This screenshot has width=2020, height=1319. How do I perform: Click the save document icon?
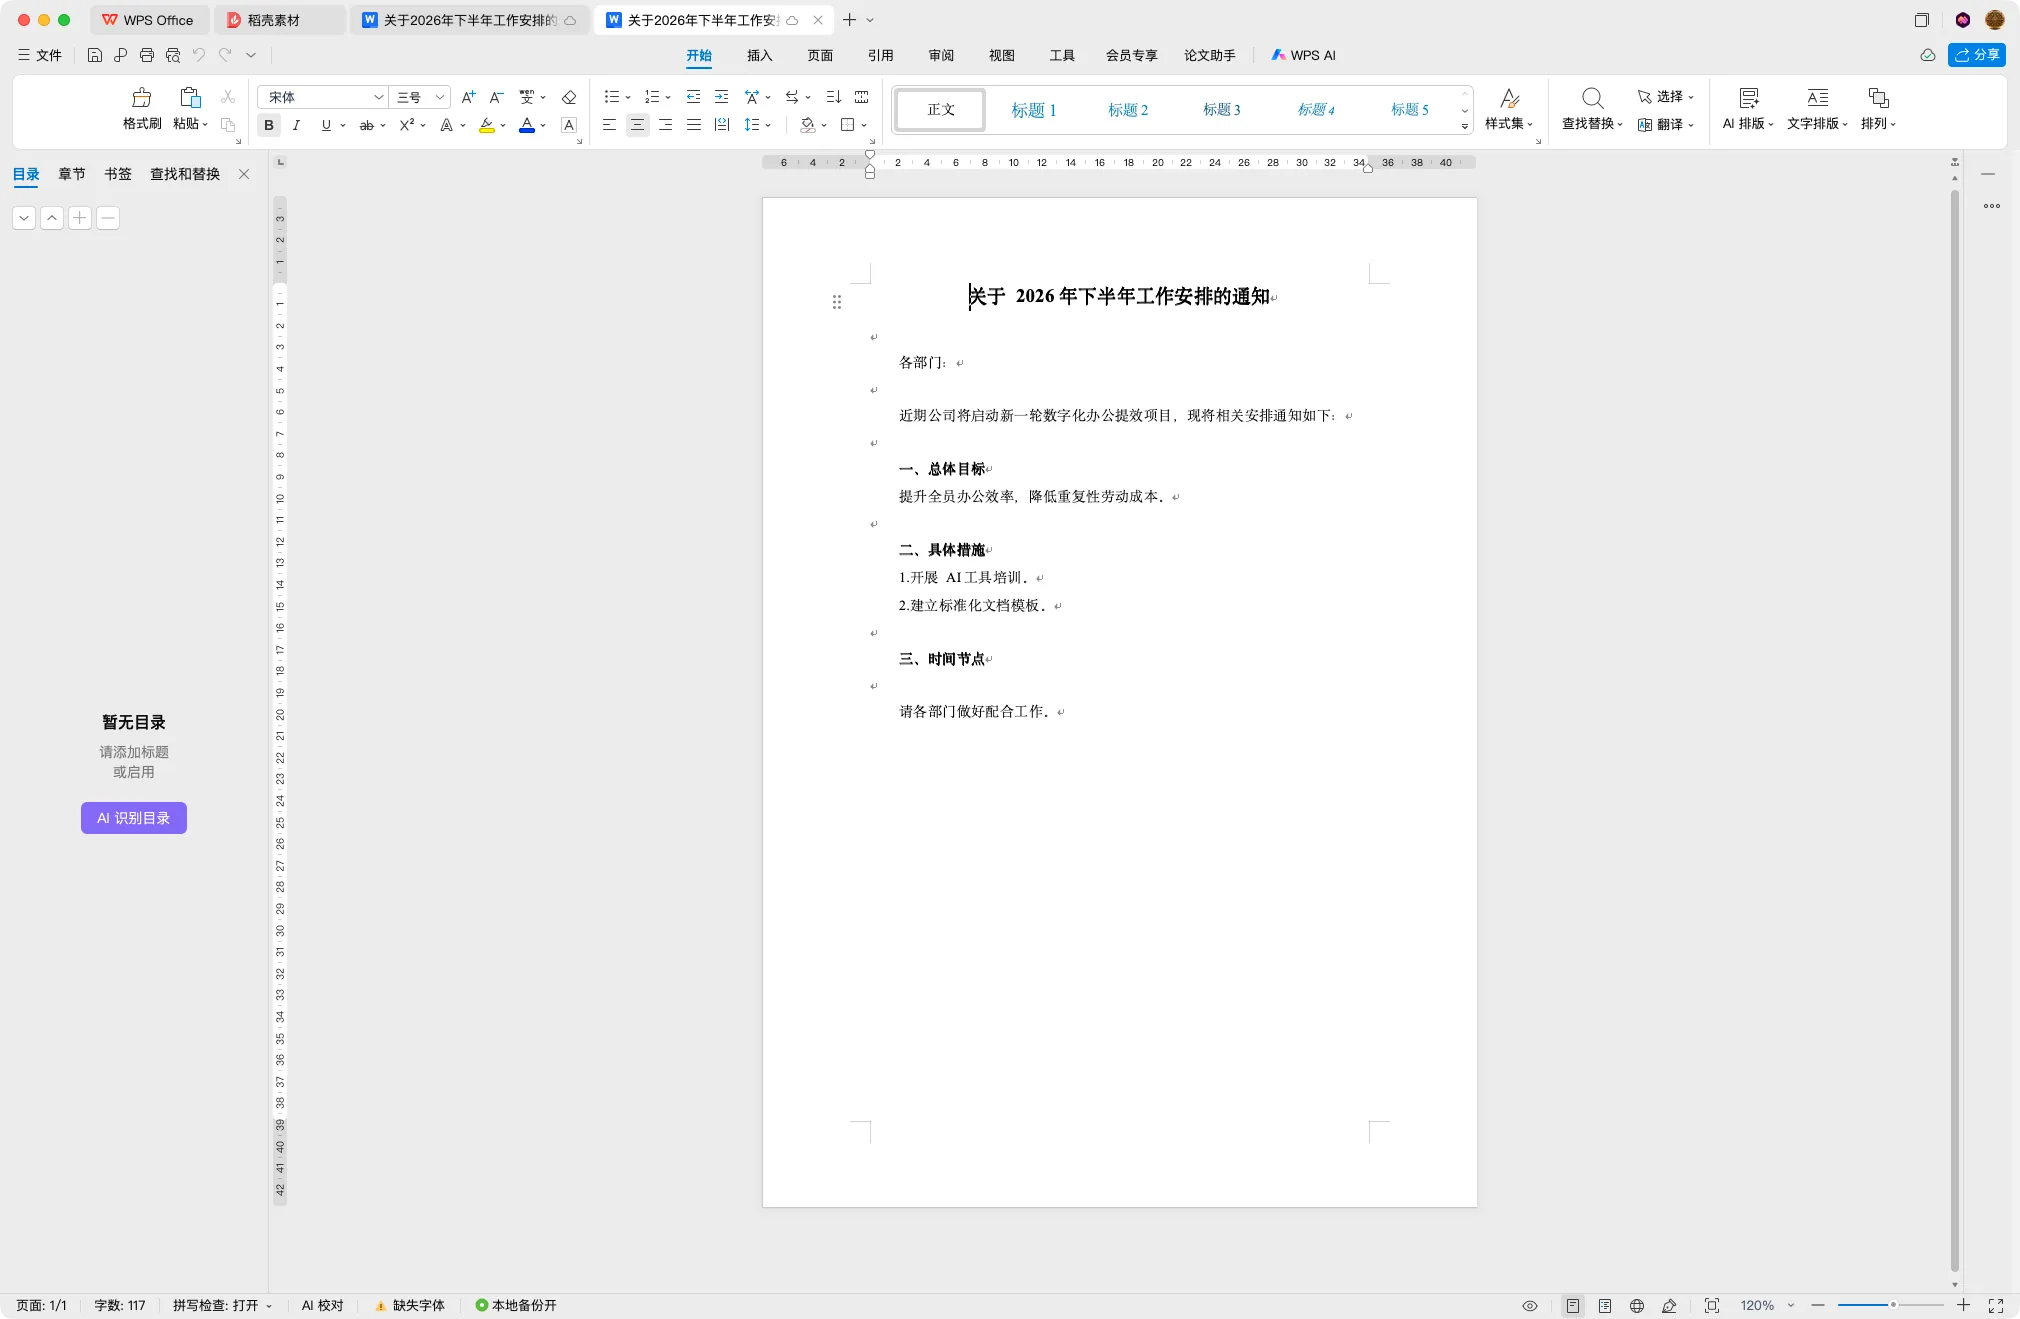point(95,55)
